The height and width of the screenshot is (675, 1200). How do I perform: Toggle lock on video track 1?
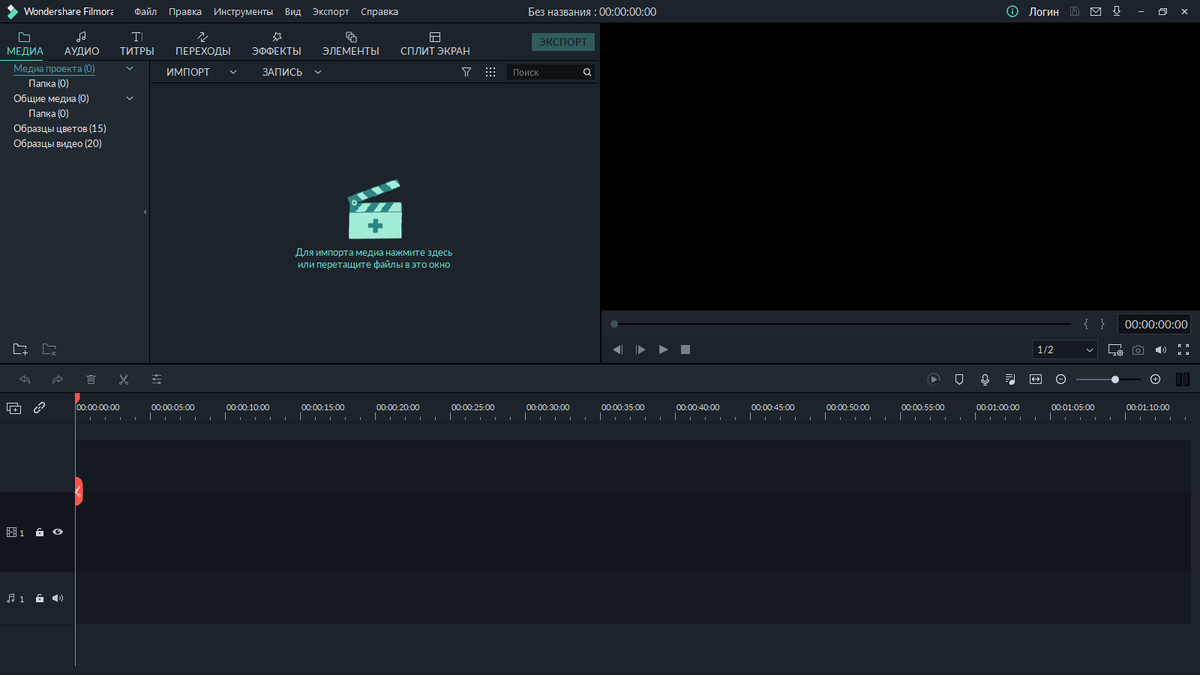[x=39, y=533]
